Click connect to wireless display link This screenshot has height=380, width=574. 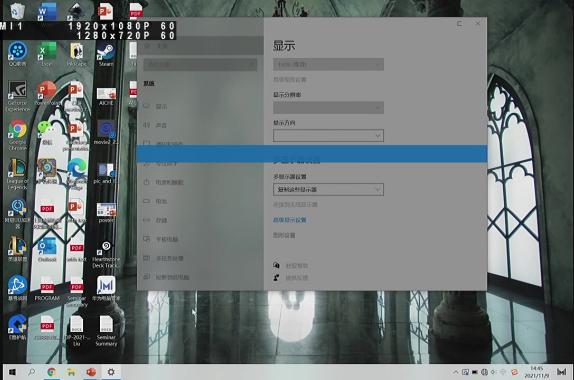coord(295,205)
